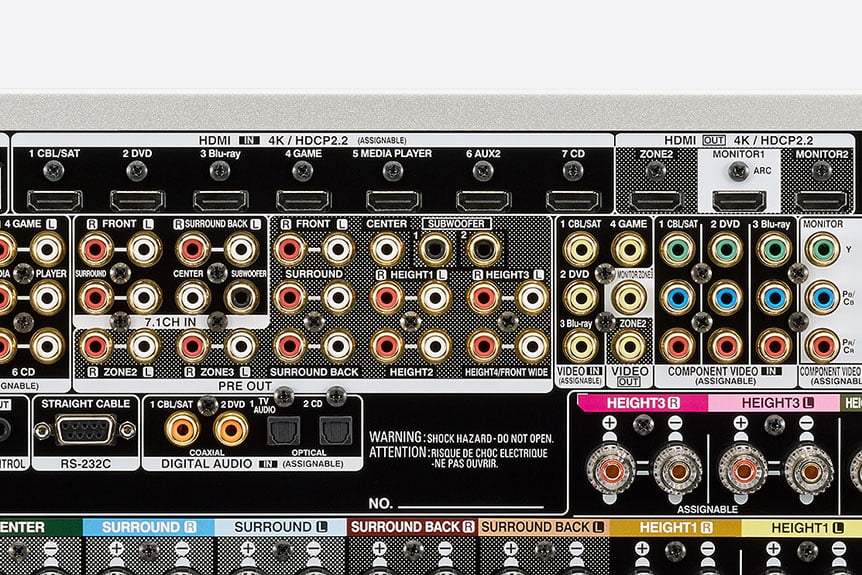Screen dimensions: 862x575
Task: Select the HEIGHT3 L positive speaker terminal
Action: [743, 471]
